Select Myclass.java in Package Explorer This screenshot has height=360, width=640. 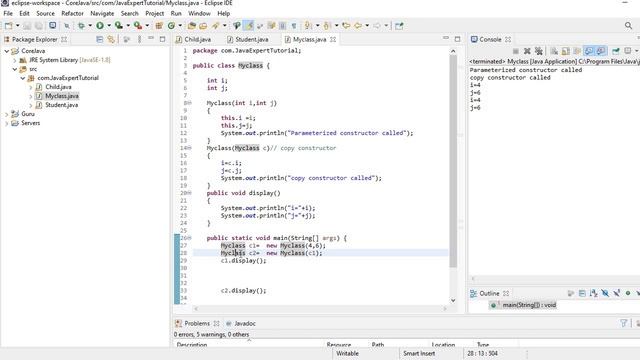pos(62,96)
